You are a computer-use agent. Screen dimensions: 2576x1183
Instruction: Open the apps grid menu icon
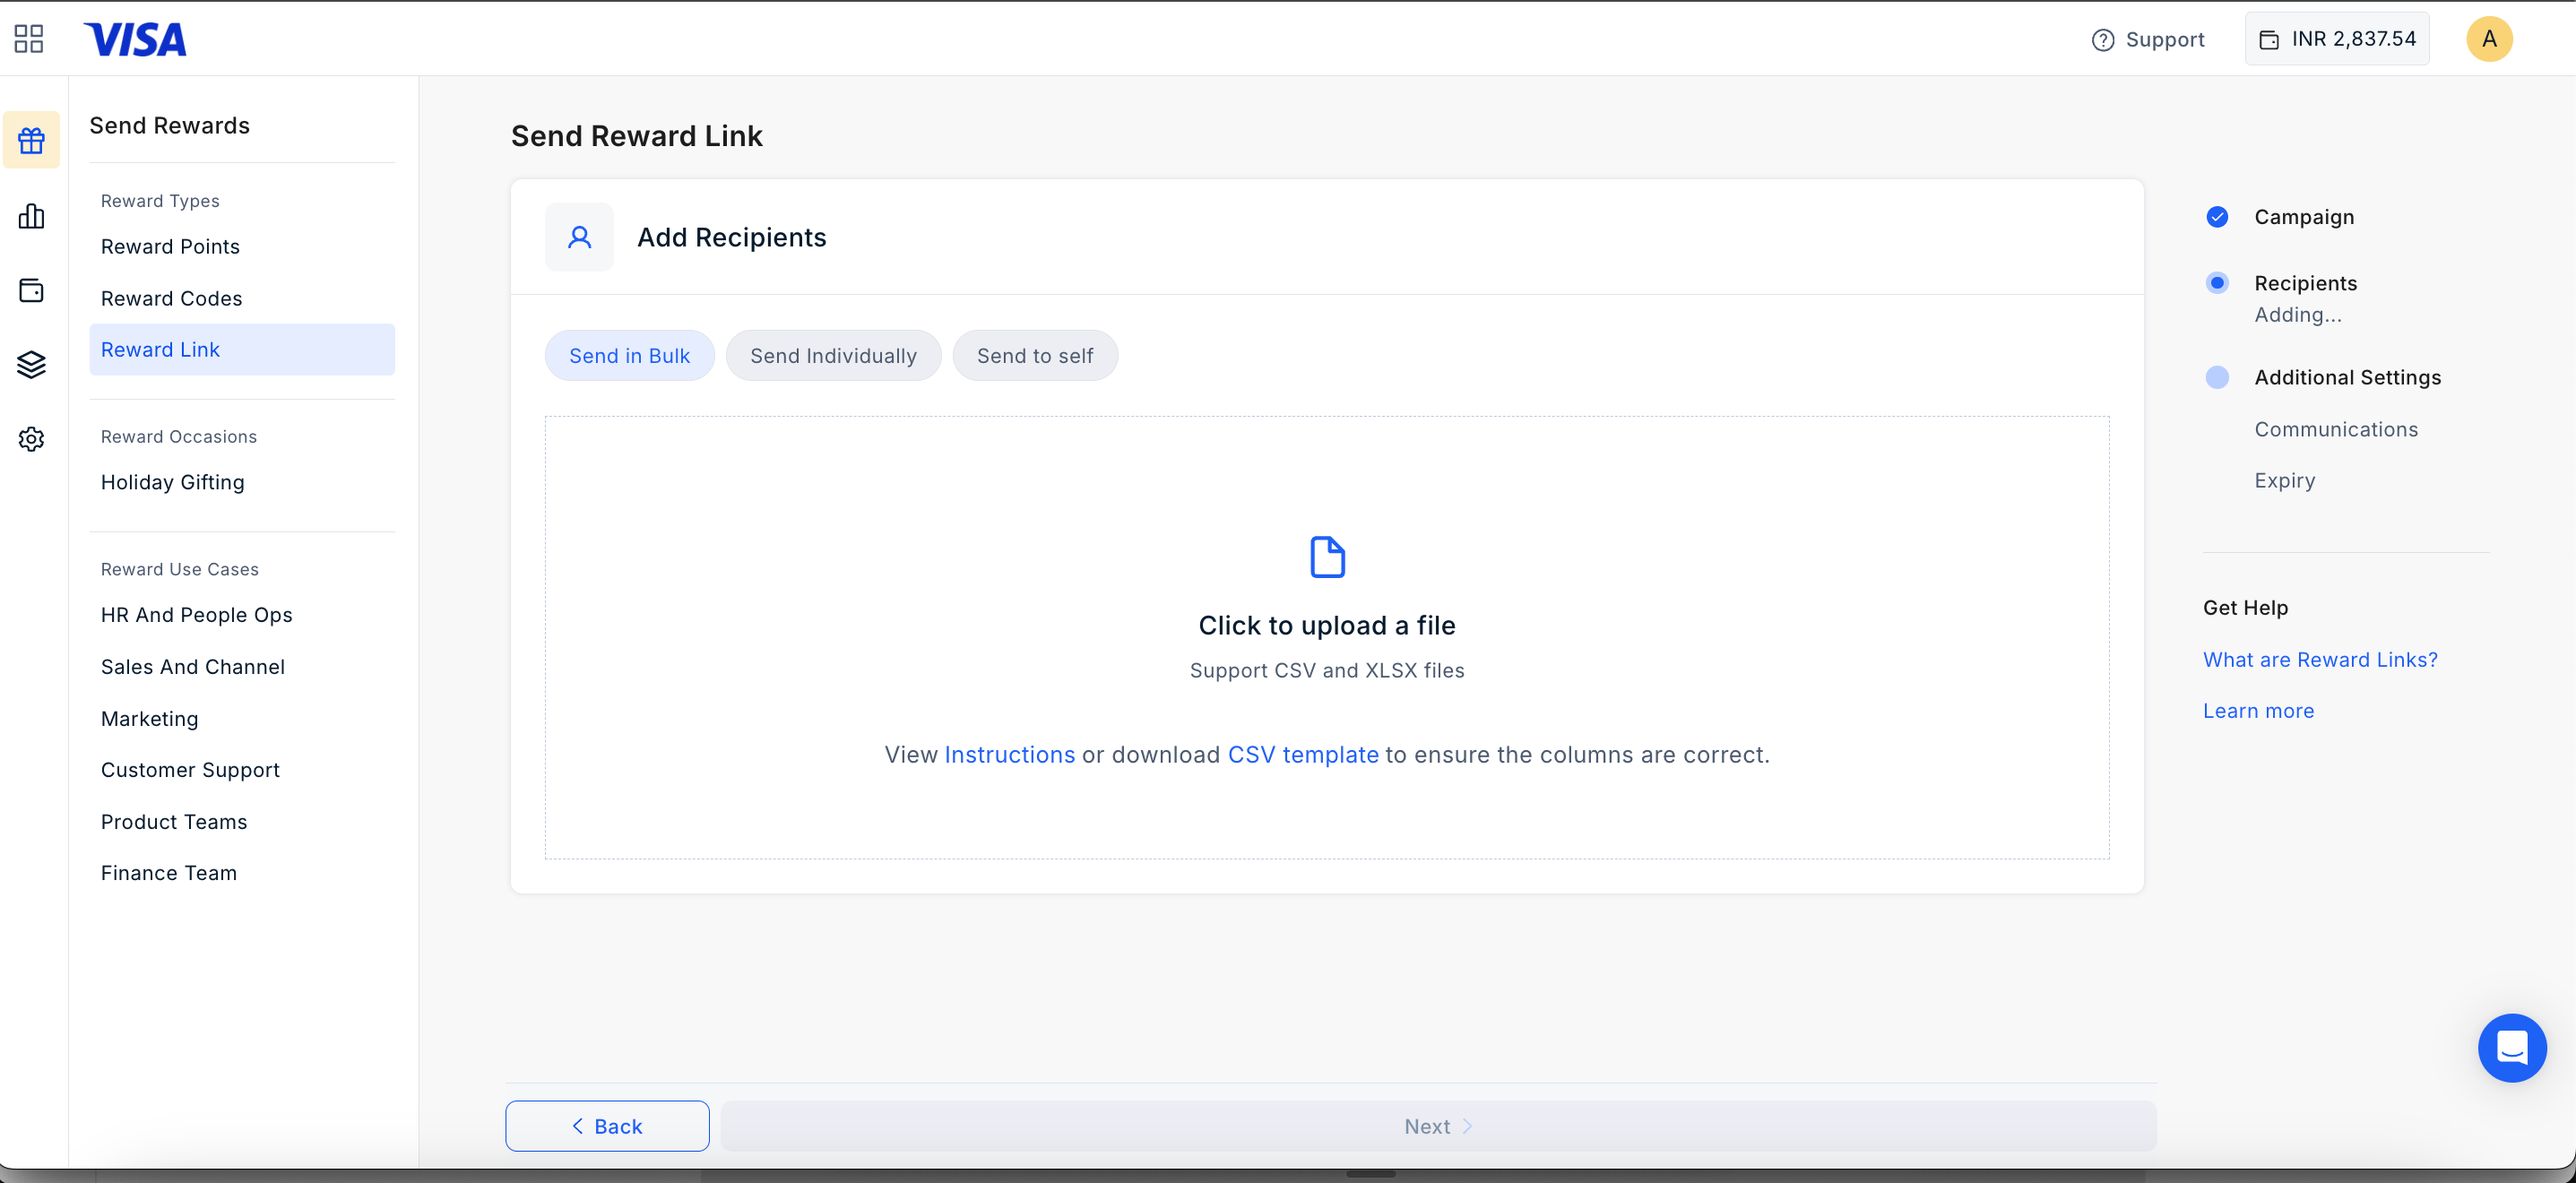tap(29, 39)
